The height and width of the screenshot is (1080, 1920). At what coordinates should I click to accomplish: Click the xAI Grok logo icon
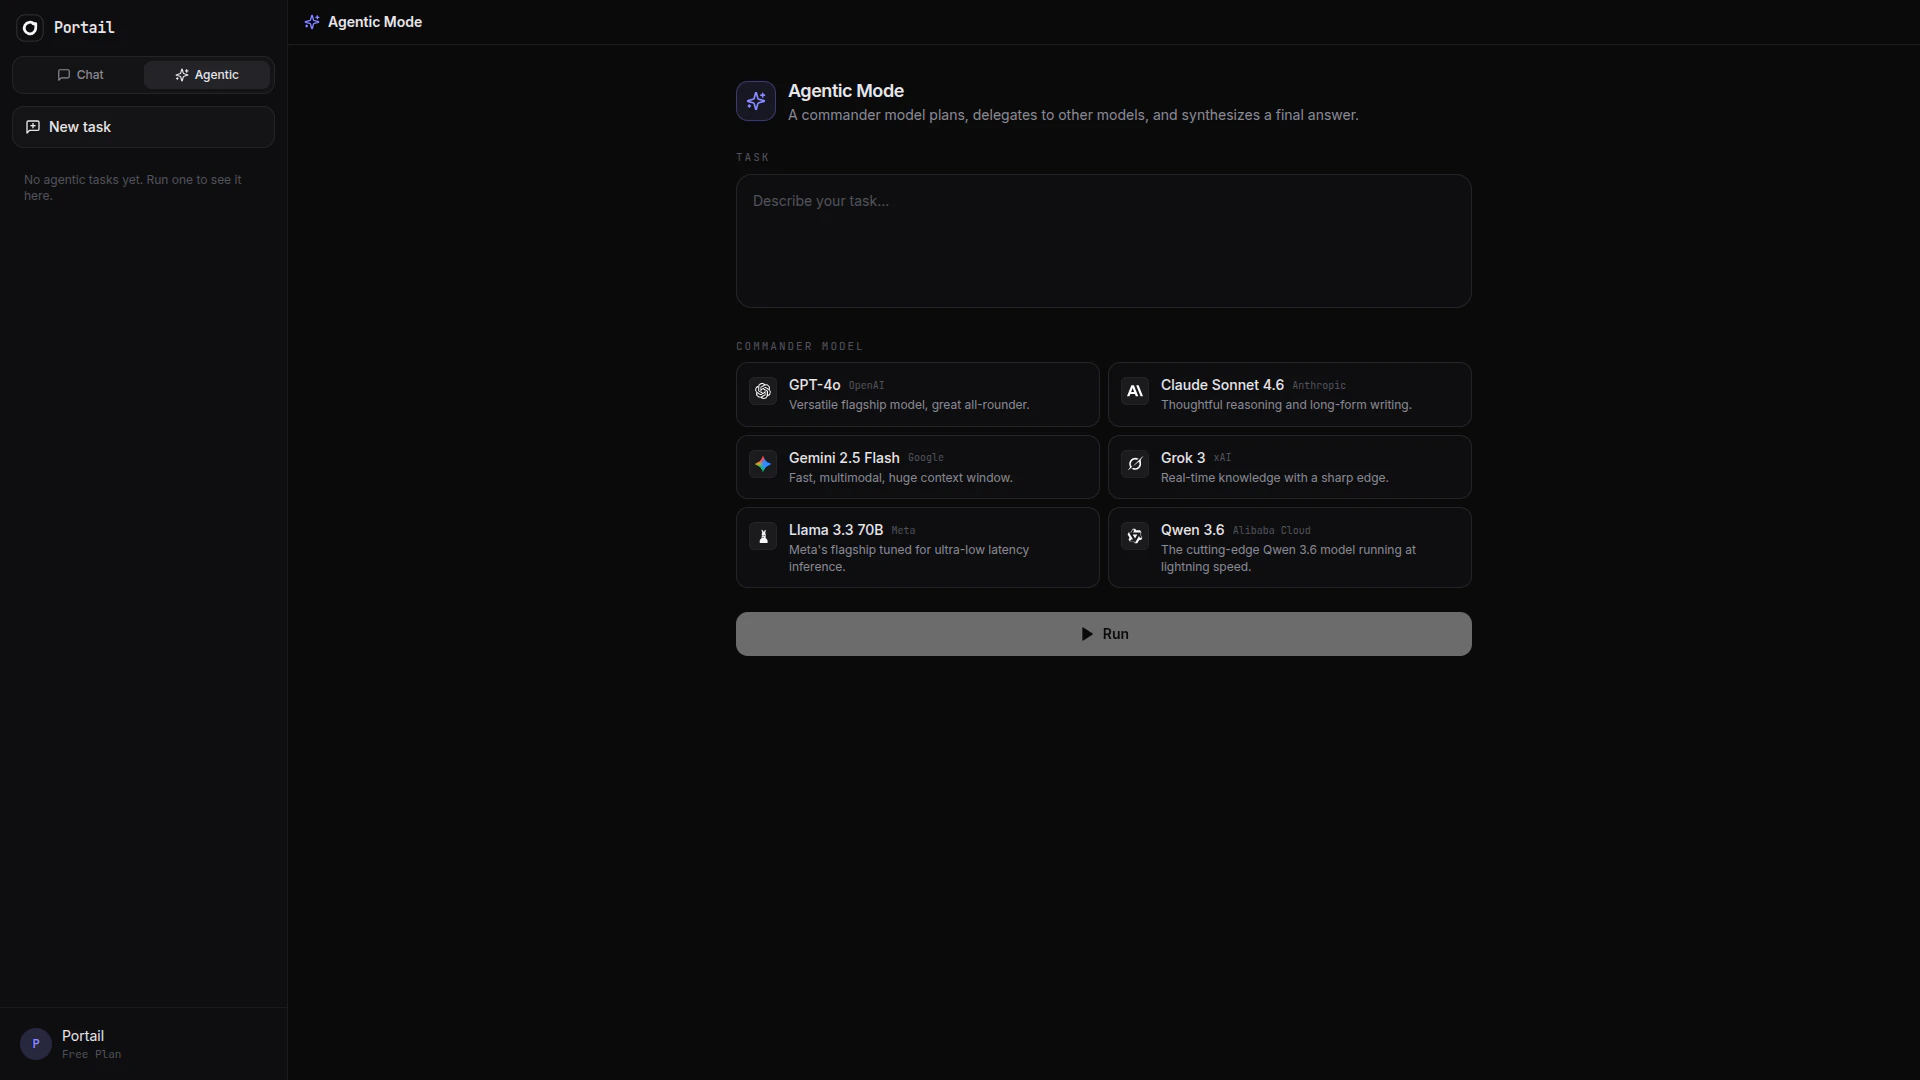click(x=1135, y=464)
